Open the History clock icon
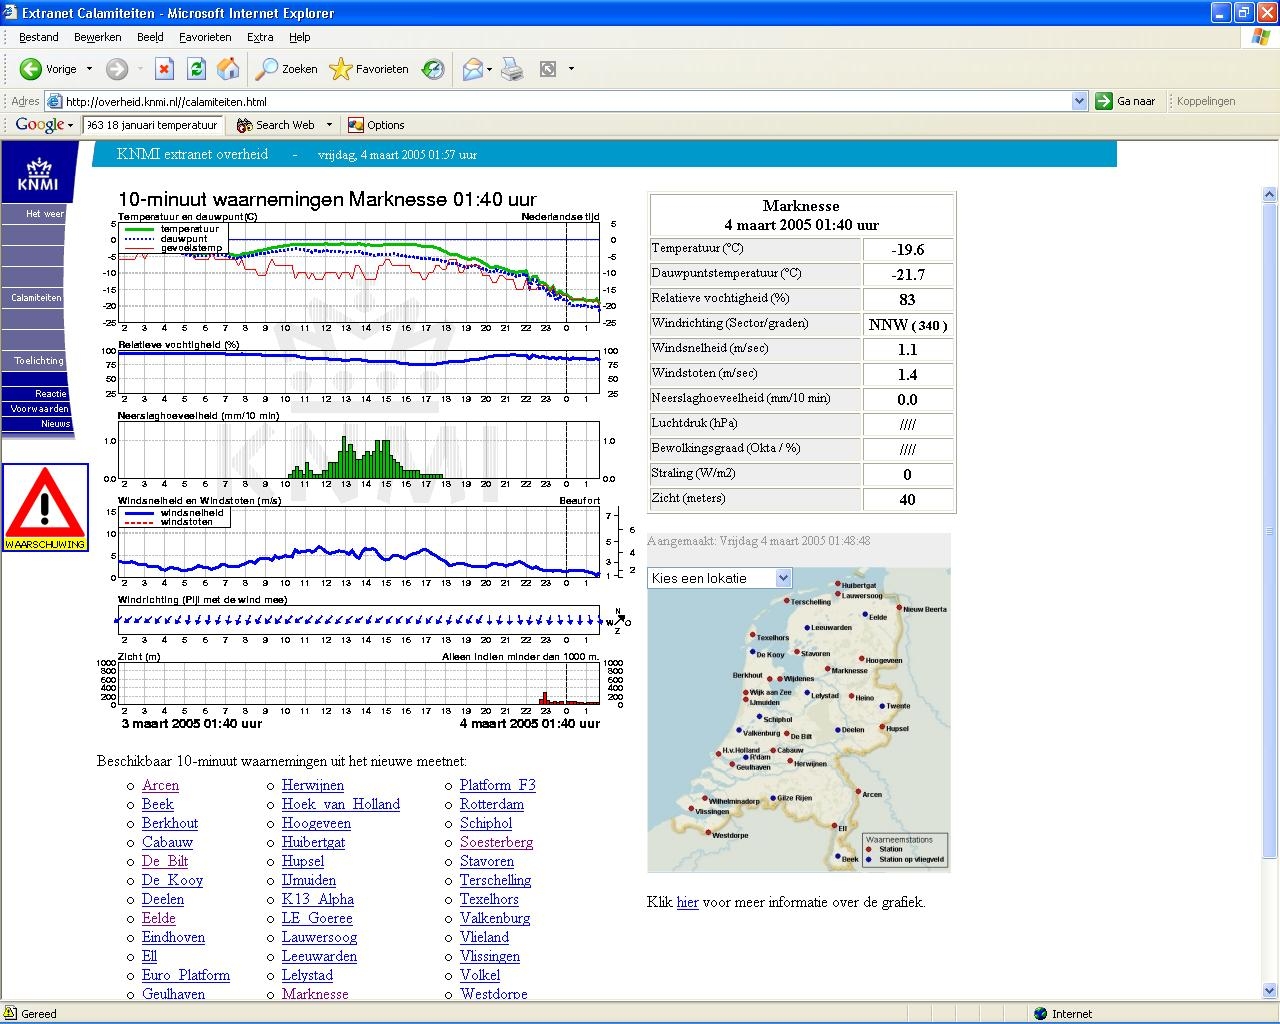 [433, 69]
